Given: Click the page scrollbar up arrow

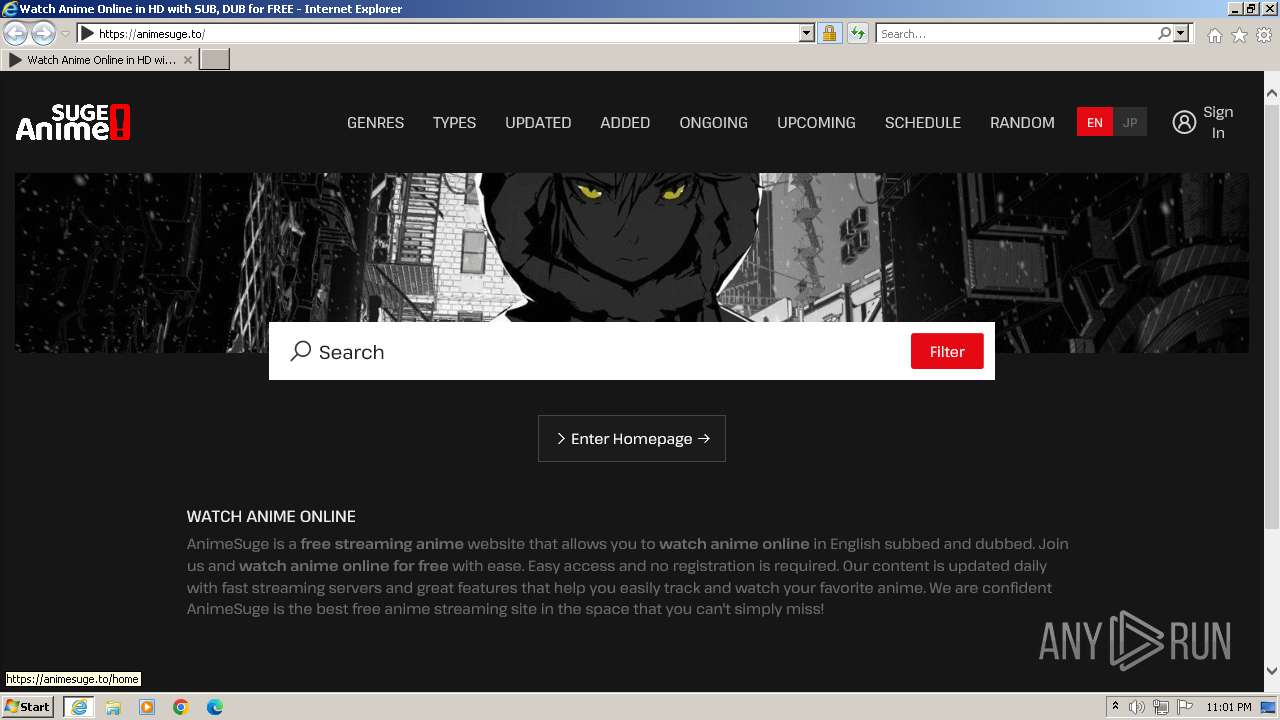Looking at the screenshot, I should coord(1272,94).
